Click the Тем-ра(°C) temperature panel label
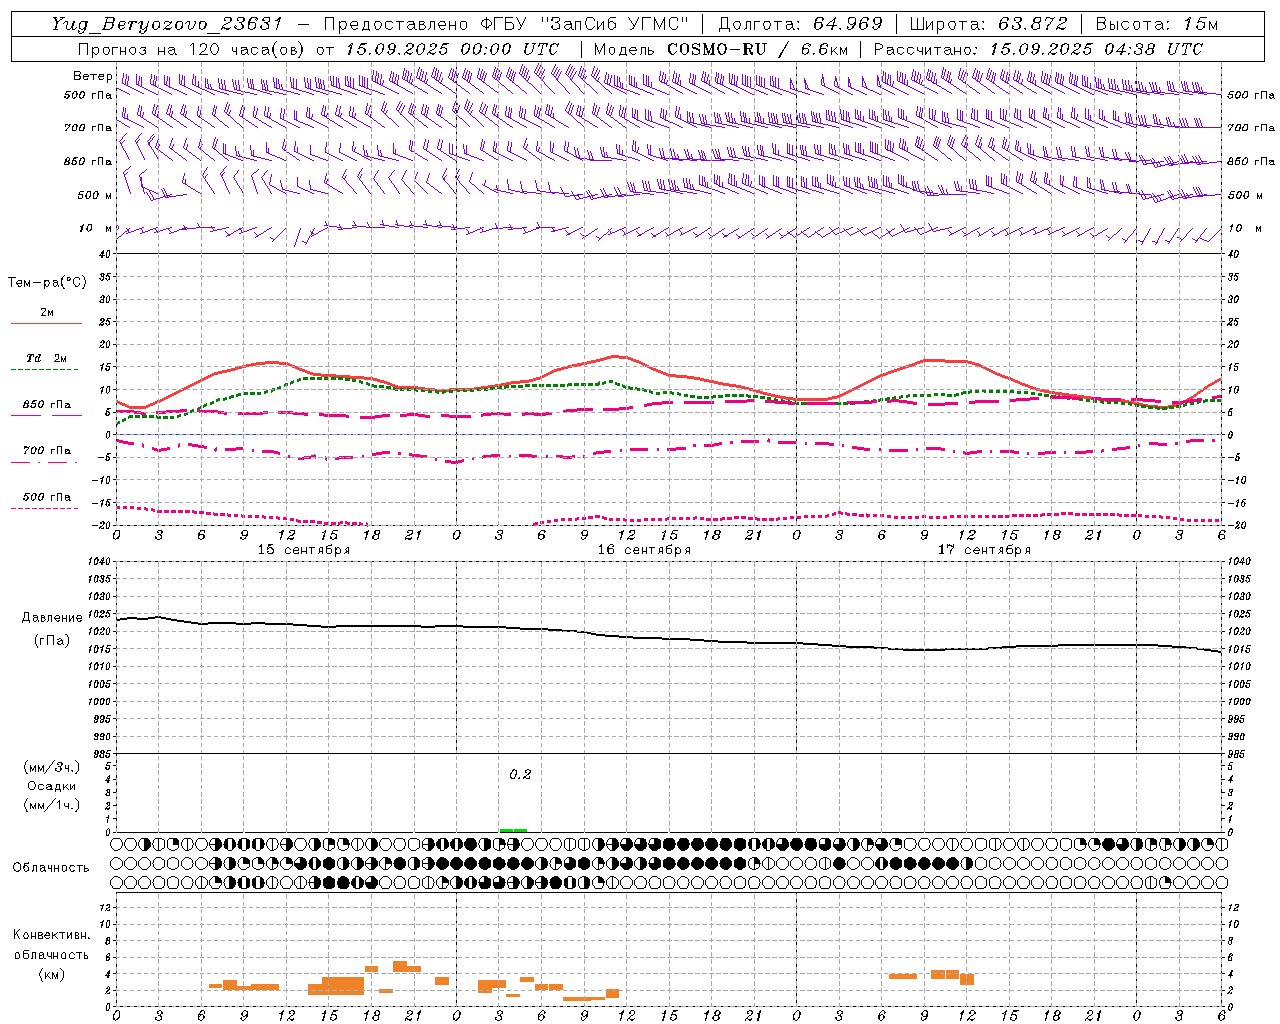The image size is (1280, 1024). [47, 283]
